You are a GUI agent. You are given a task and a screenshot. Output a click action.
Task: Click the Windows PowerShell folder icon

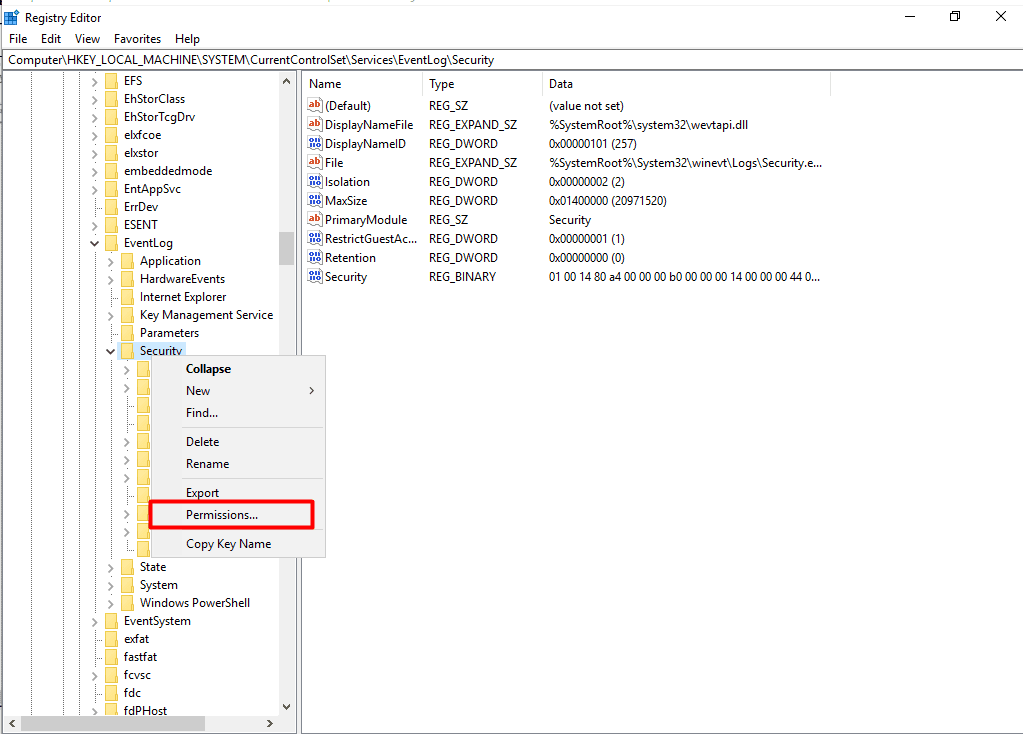tap(127, 603)
